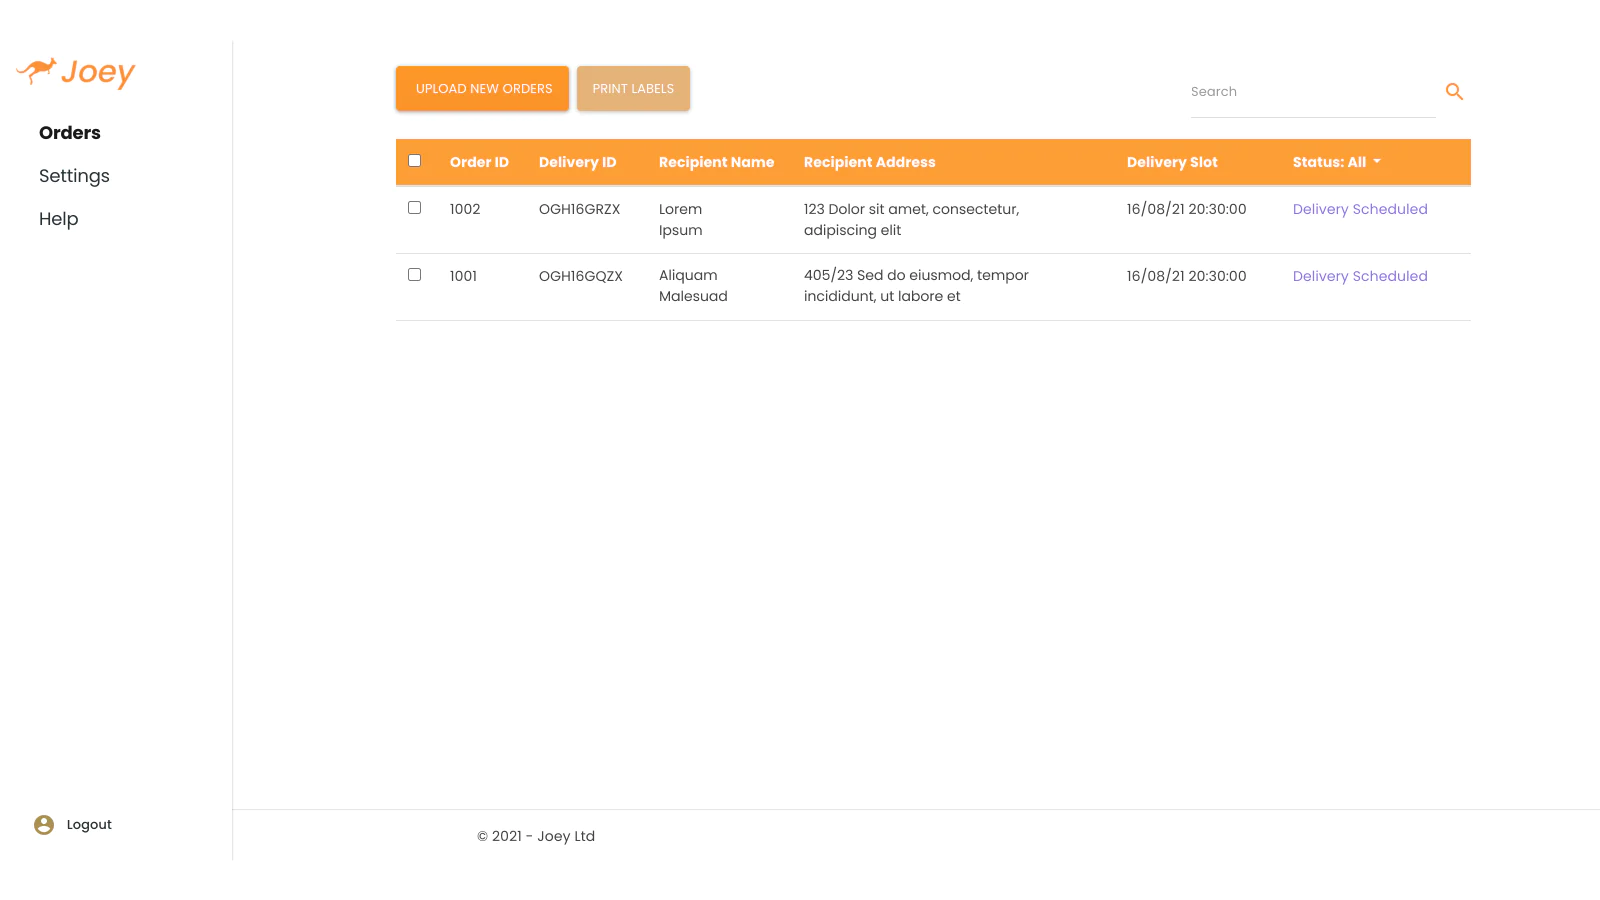Open Delivery Scheduled status for order 1001
1600x900 pixels.
pyautogui.click(x=1360, y=276)
